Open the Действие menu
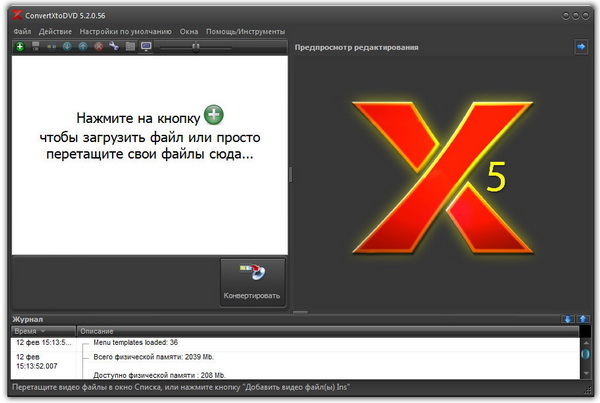This screenshot has height=403, width=600. pos(55,32)
